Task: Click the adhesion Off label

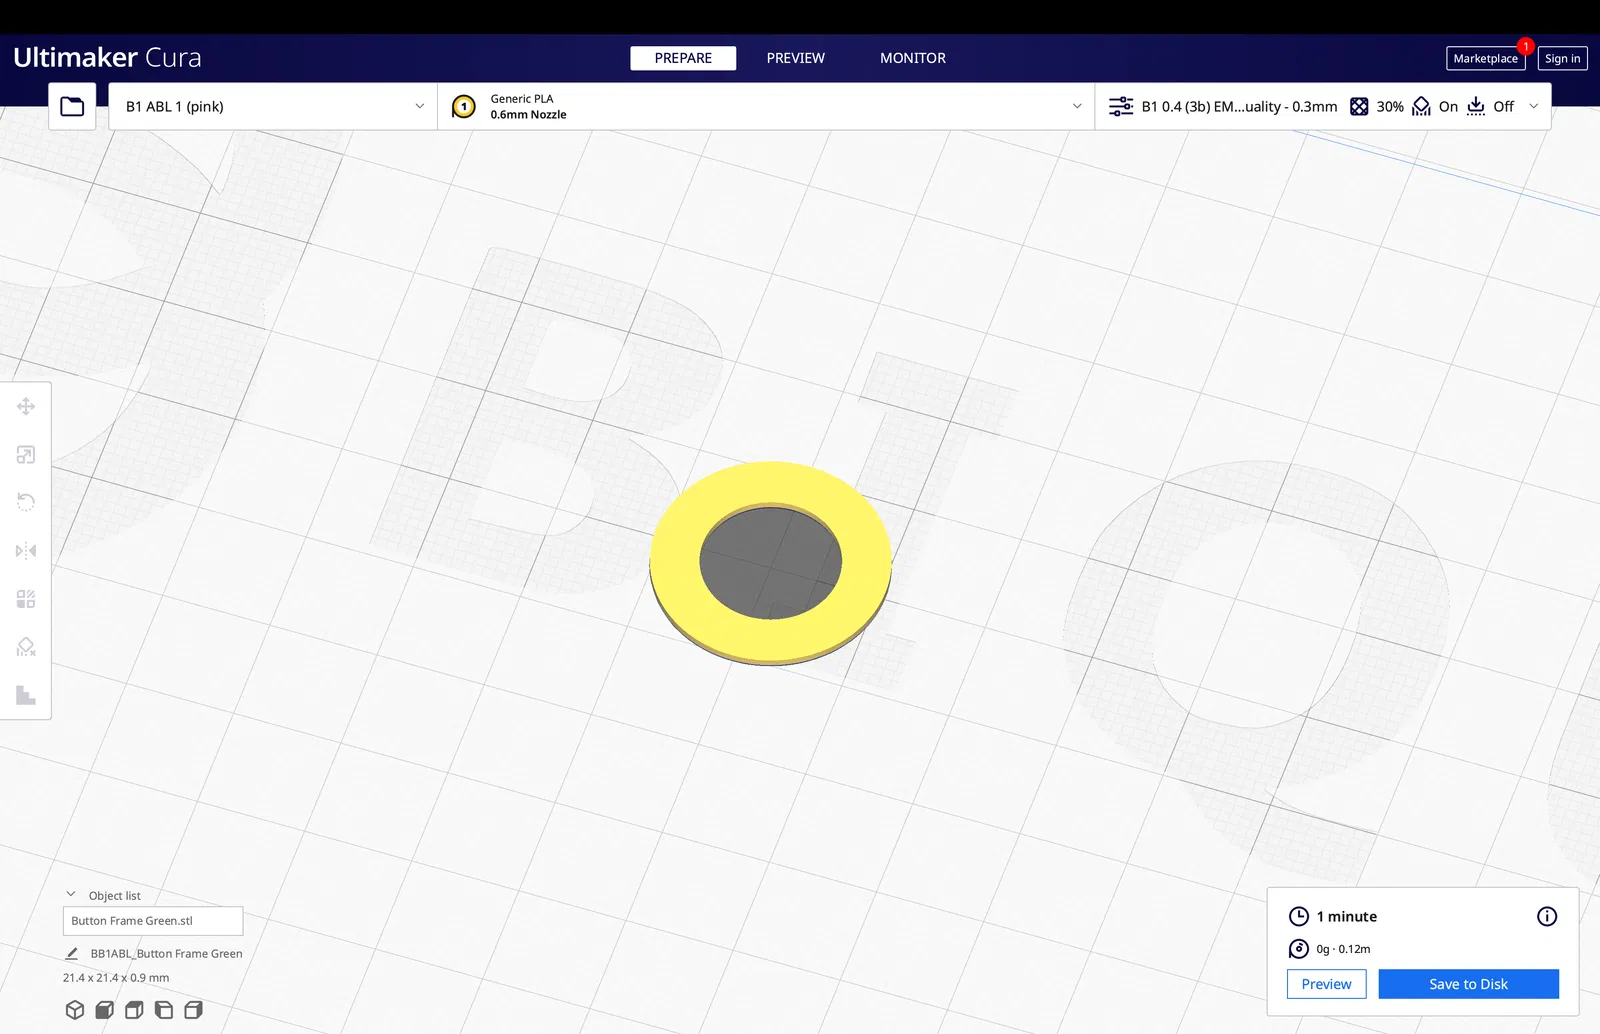Action: pyautogui.click(x=1504, y=106)
